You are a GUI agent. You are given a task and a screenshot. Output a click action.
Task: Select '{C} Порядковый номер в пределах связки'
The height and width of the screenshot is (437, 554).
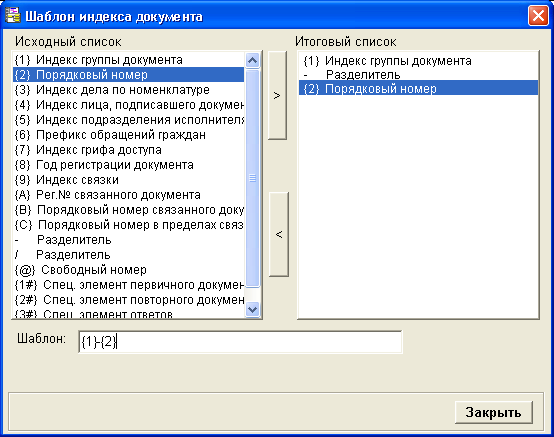pyautogui.click(x=129, y=225)
